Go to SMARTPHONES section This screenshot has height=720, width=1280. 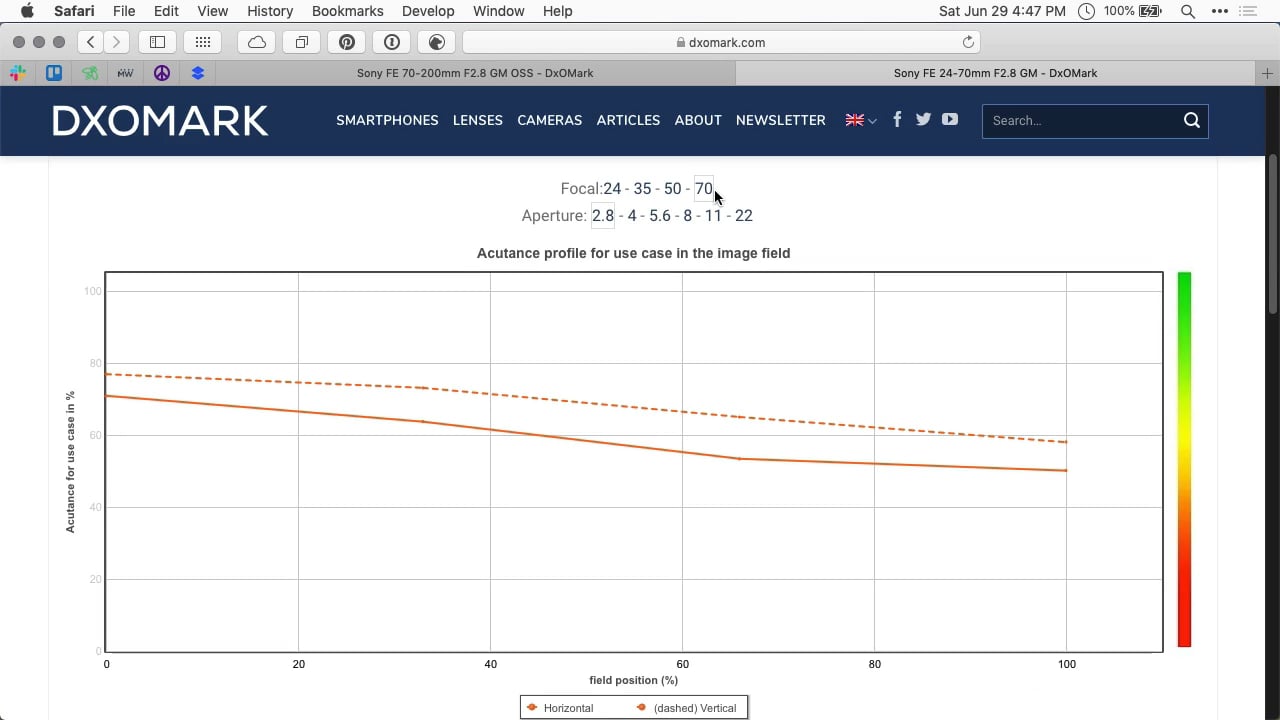[x=387, y=120]
